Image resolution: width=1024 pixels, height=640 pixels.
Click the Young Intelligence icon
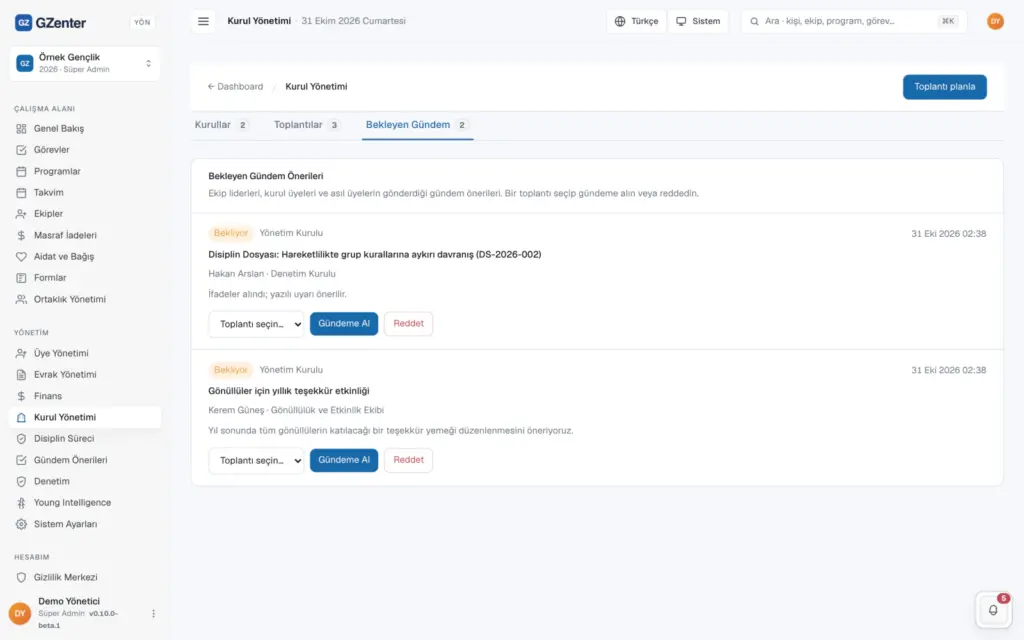(21, 502)
